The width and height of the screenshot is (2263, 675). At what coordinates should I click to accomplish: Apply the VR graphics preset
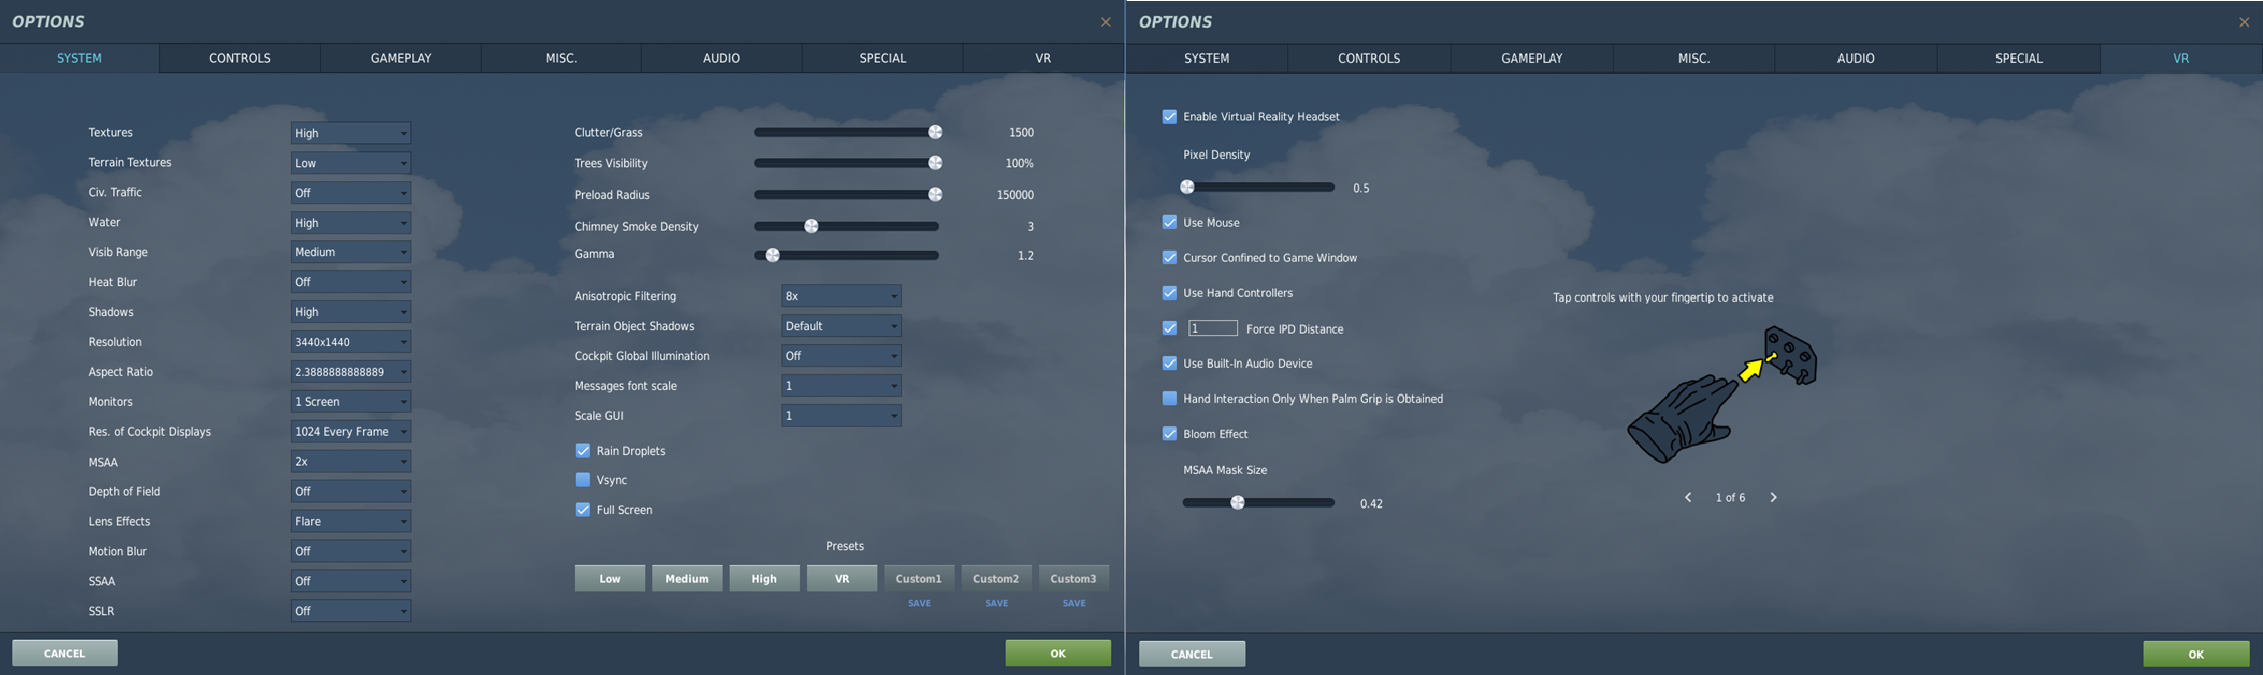(x=842, y=579)
